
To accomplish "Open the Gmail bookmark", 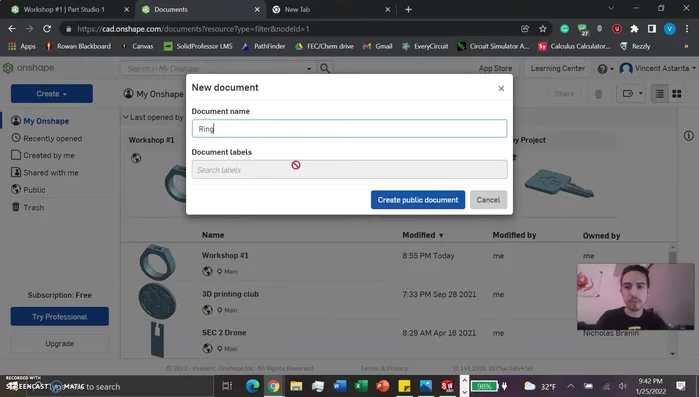I will pos(378,46).
